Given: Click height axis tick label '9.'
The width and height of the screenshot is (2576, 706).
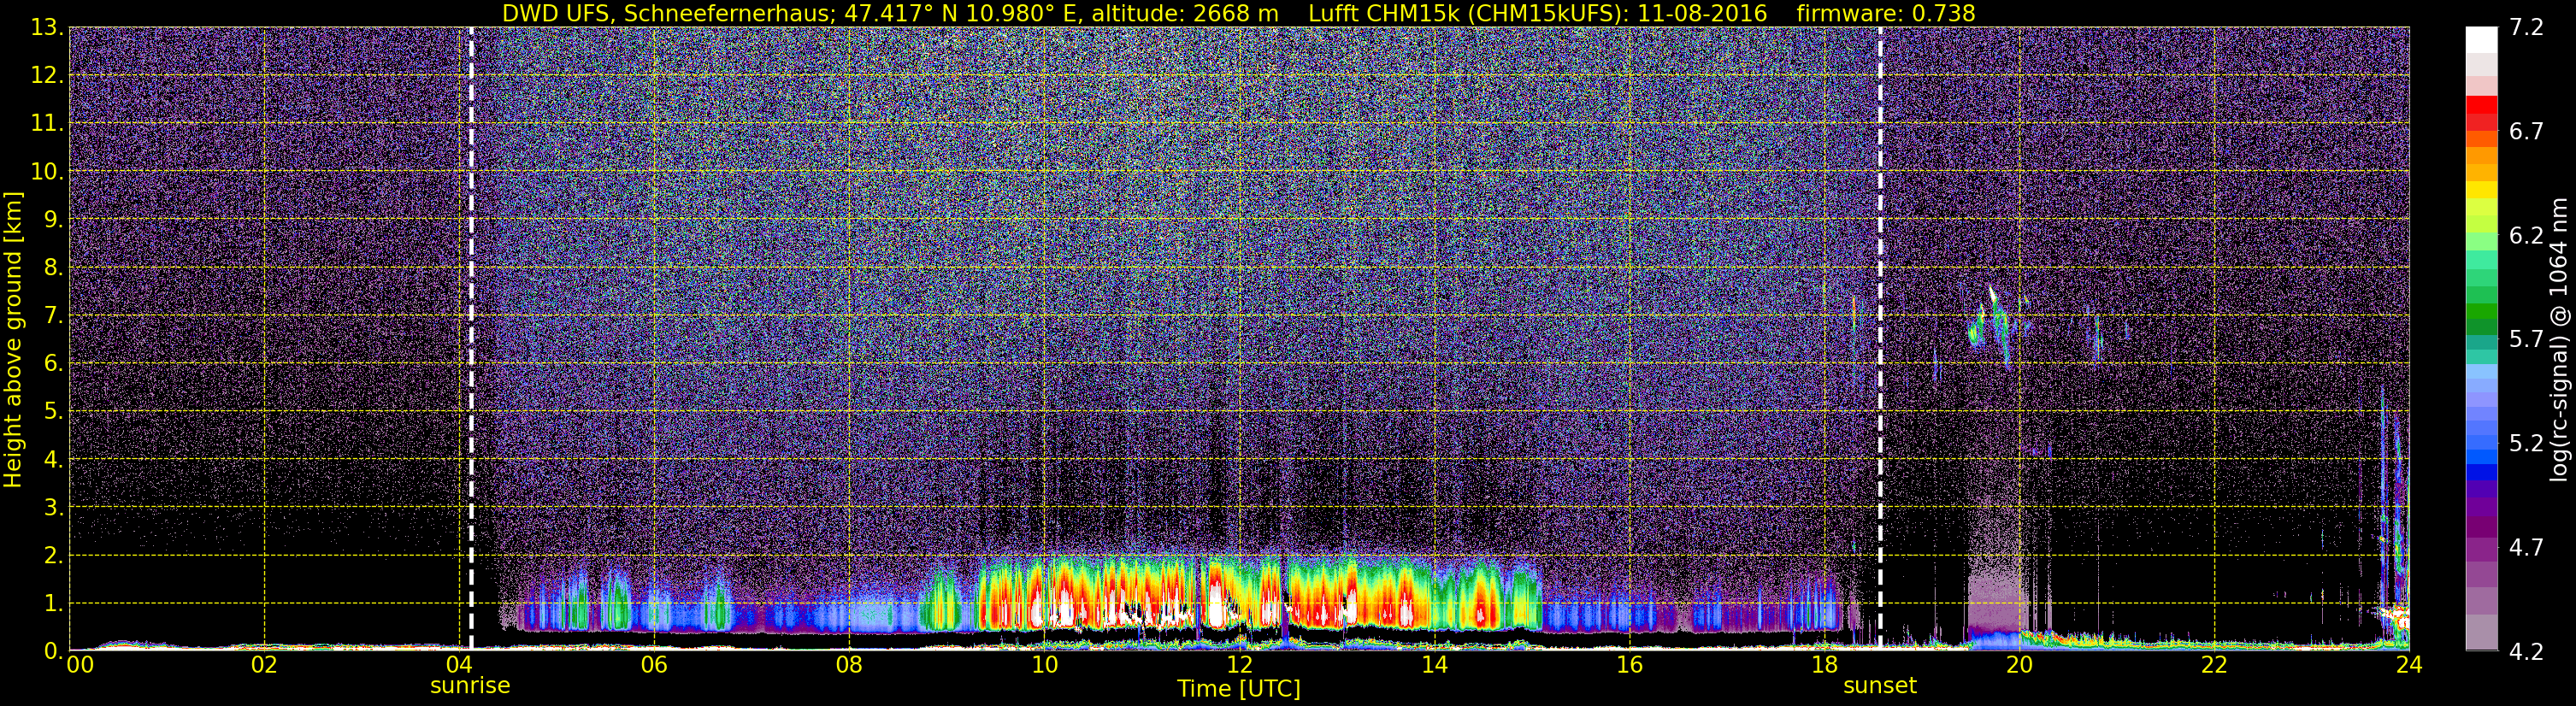Looking at the screenshot, I should (53, 219).
